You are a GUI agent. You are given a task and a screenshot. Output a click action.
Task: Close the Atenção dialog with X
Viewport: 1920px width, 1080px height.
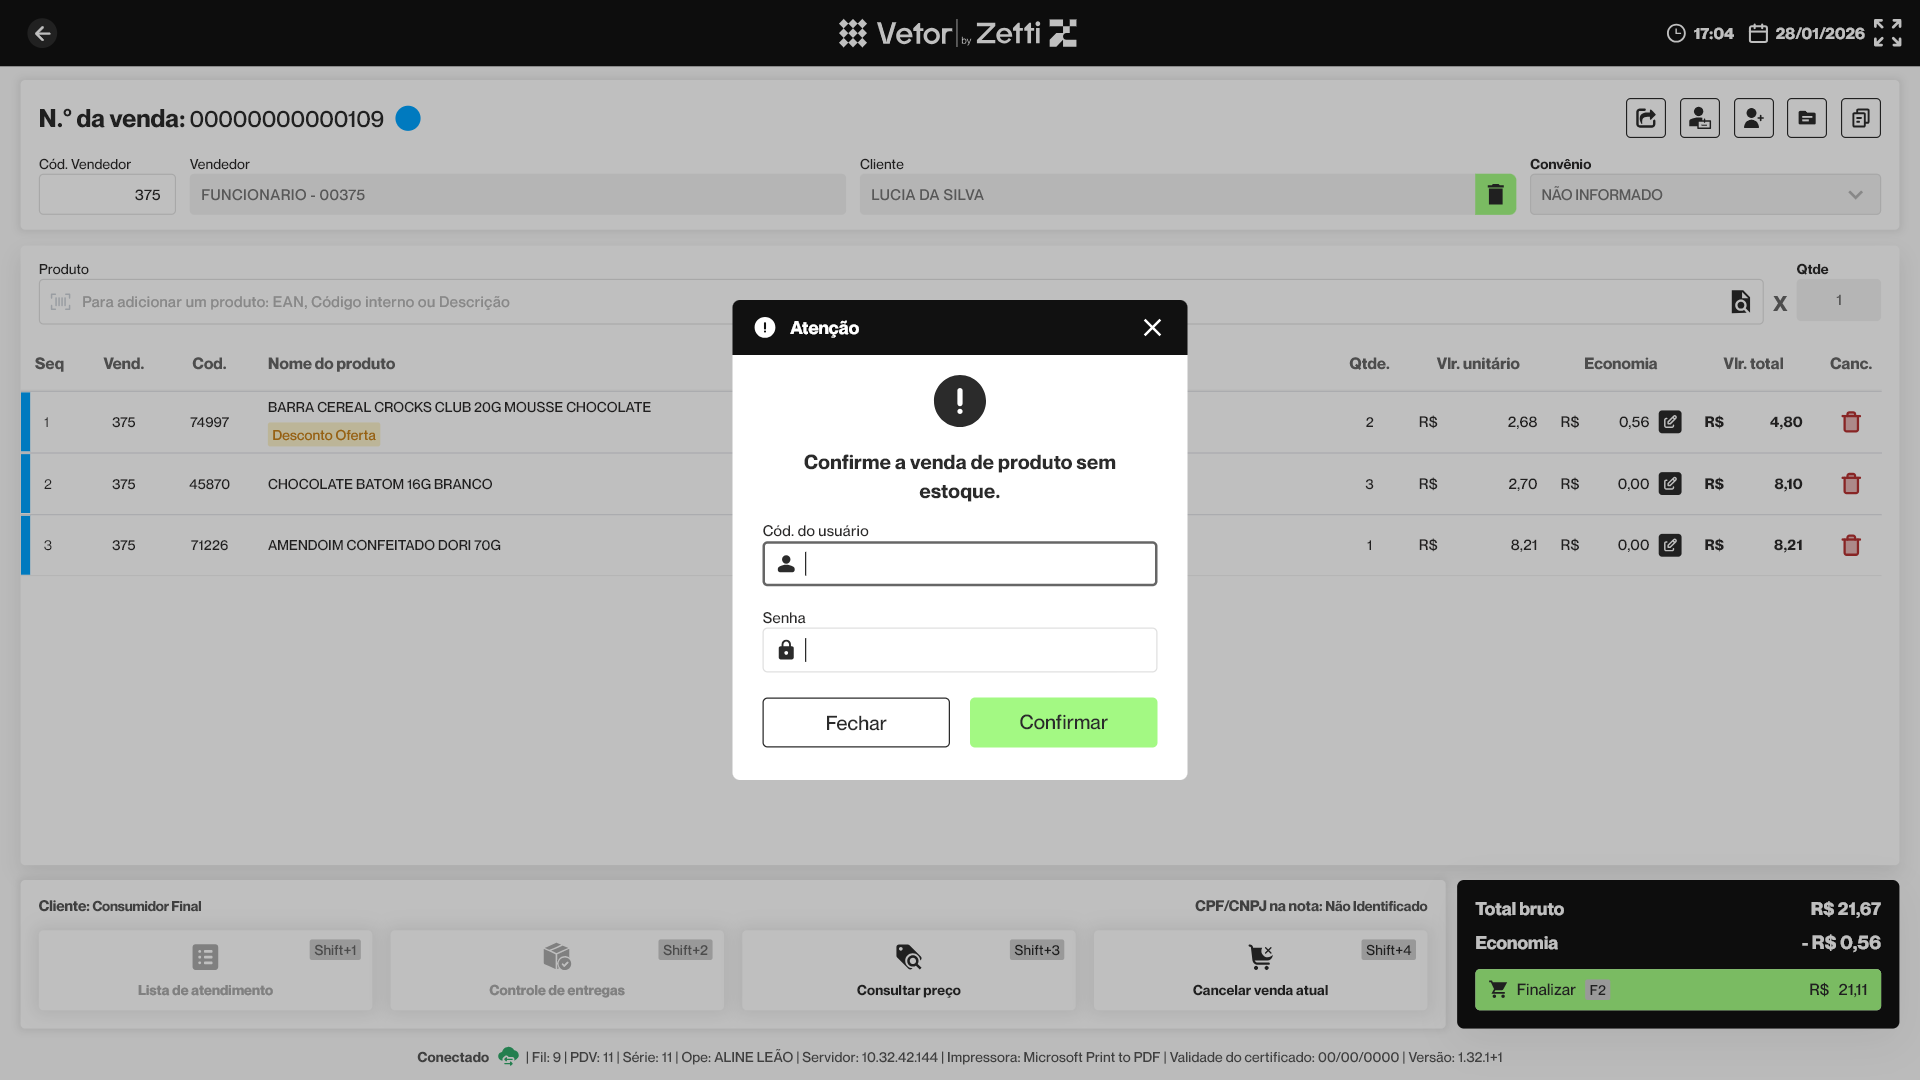point(1152,328)
